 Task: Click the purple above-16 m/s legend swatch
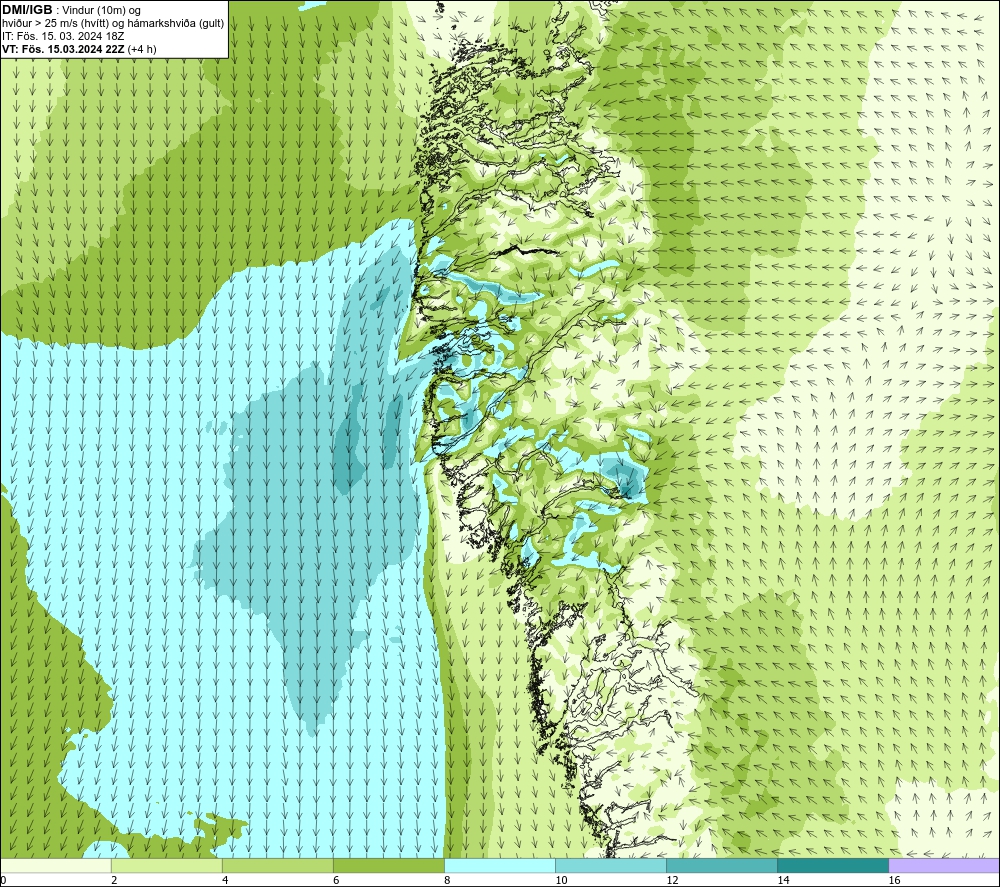point(944,865)
